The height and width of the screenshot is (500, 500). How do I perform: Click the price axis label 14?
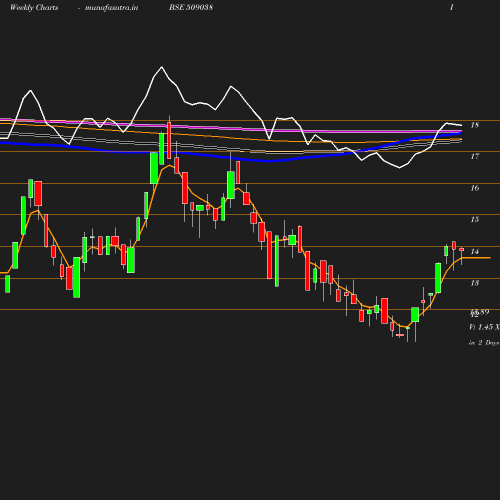click(475, 252)
